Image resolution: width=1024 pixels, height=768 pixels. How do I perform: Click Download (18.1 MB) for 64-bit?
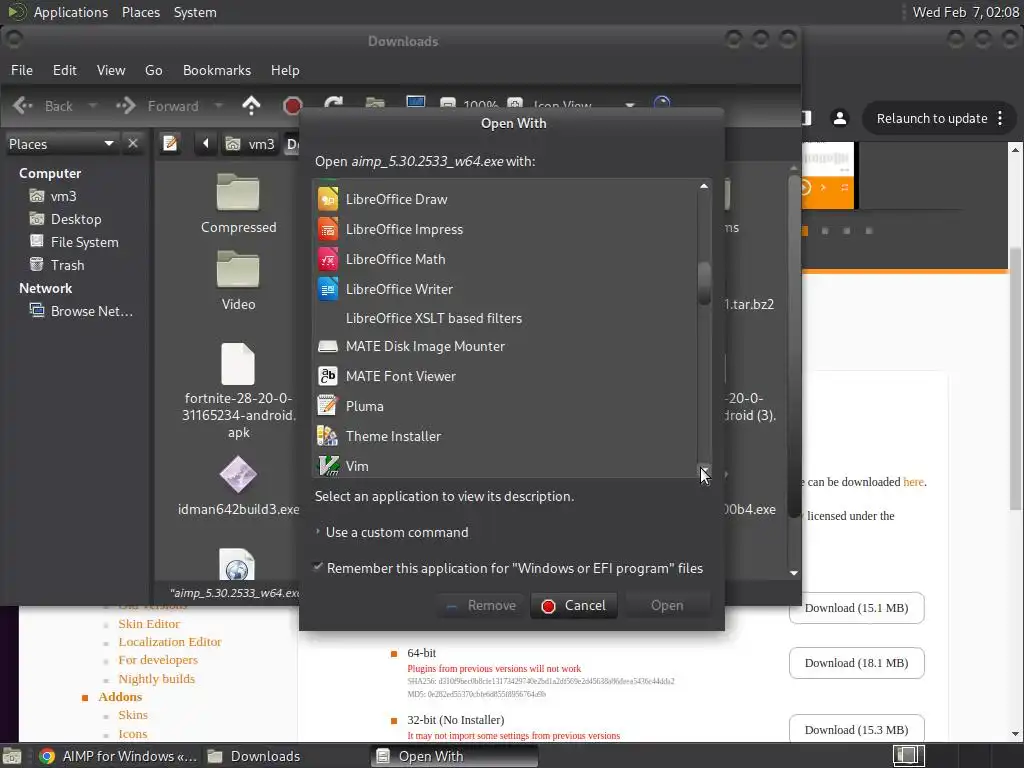pos(856,663)
